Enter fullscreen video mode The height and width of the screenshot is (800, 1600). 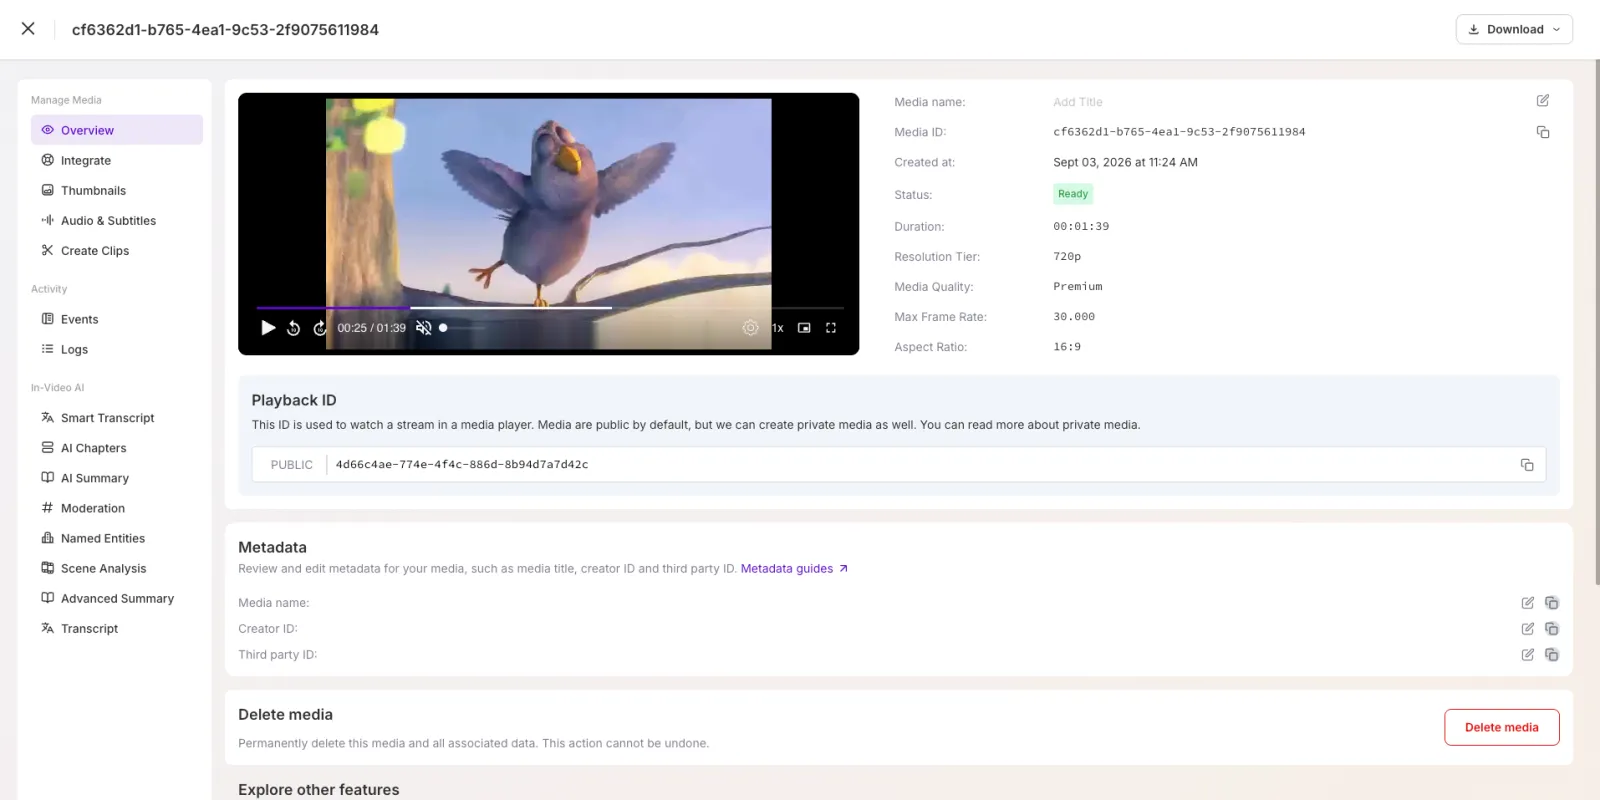pos(831,328)
